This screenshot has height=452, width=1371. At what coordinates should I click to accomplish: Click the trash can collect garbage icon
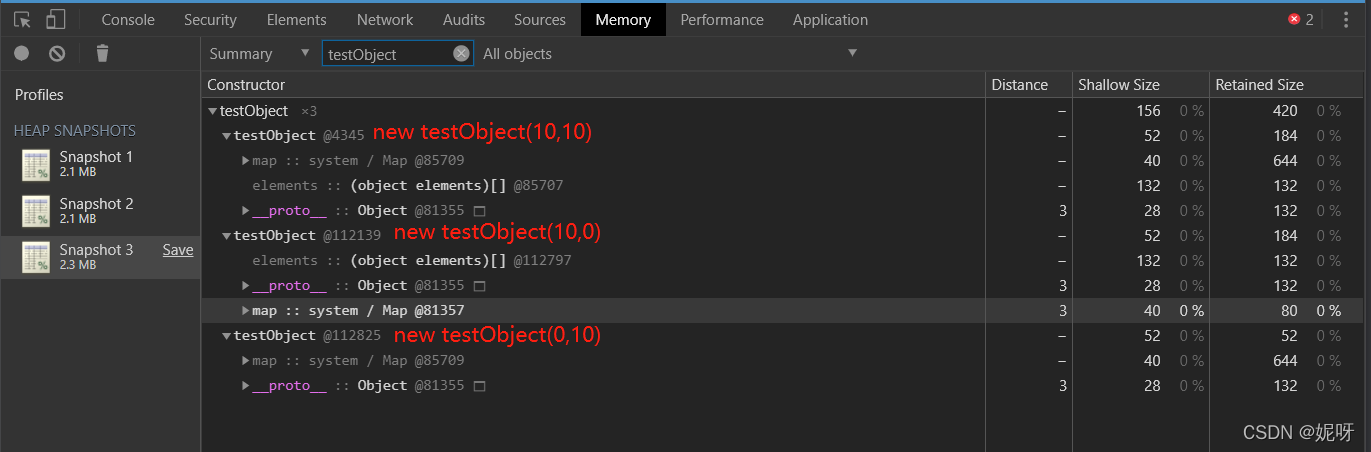tap(102, 53)
